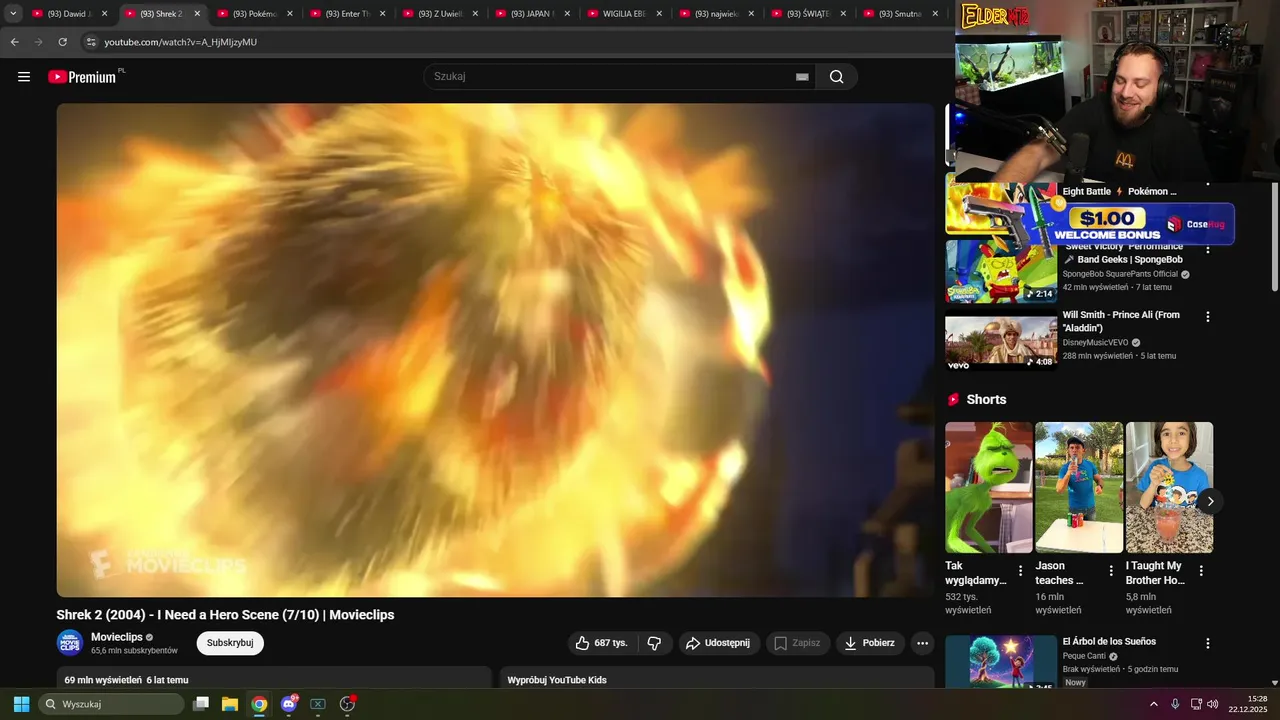Viewport: 1280px width, 720px height.
Task: Click the Zapisz save button
Action: point(798,643)
